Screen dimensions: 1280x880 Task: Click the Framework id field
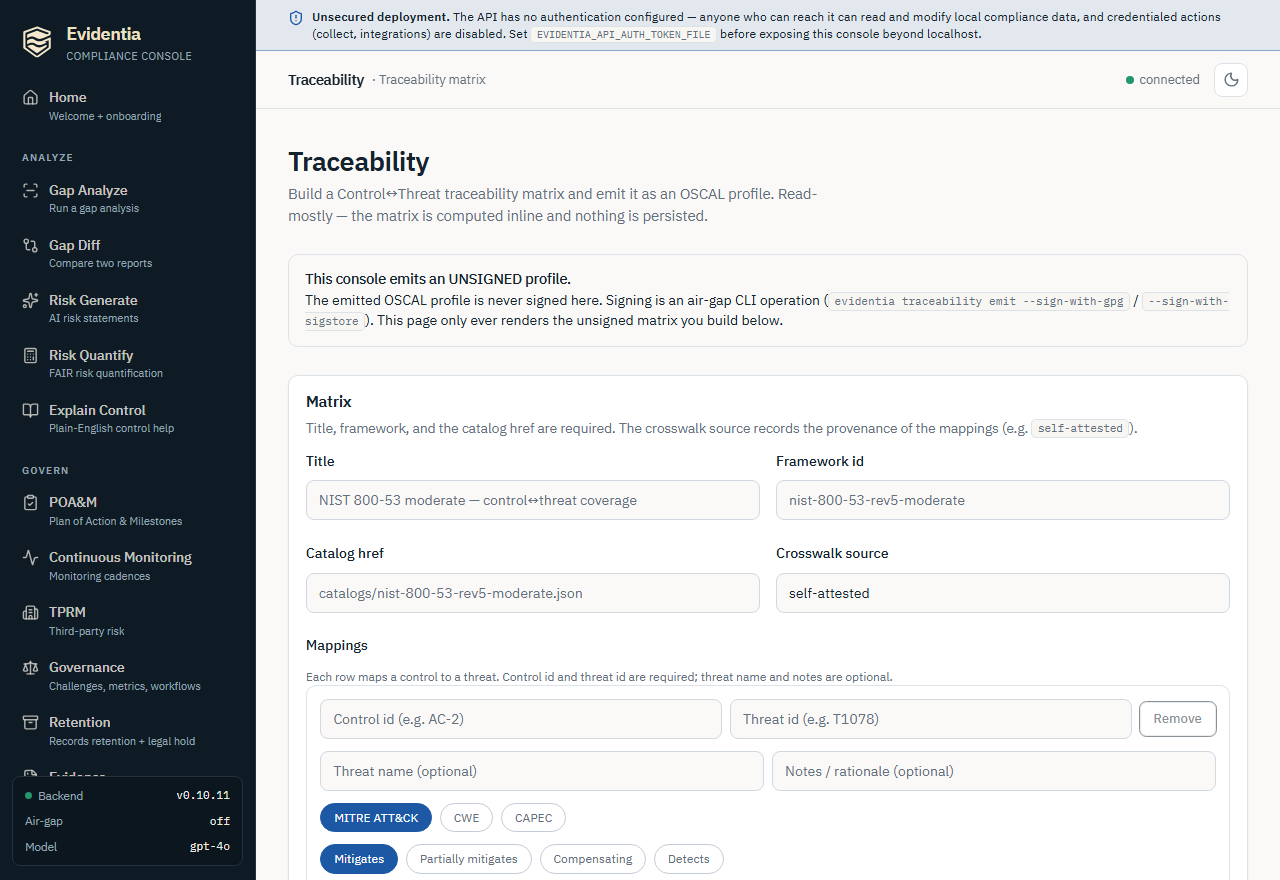coord(1003,500)
